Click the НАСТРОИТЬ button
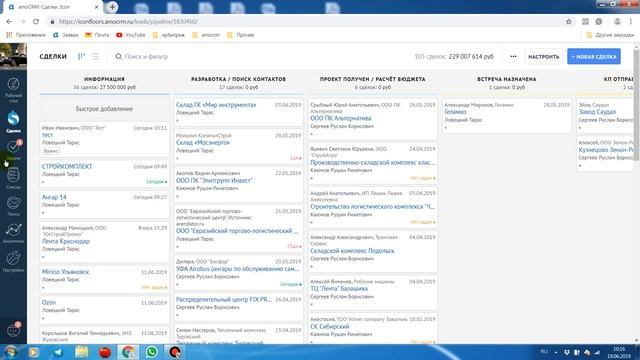Viewport: 640px width, 360px height. [543, 56]
